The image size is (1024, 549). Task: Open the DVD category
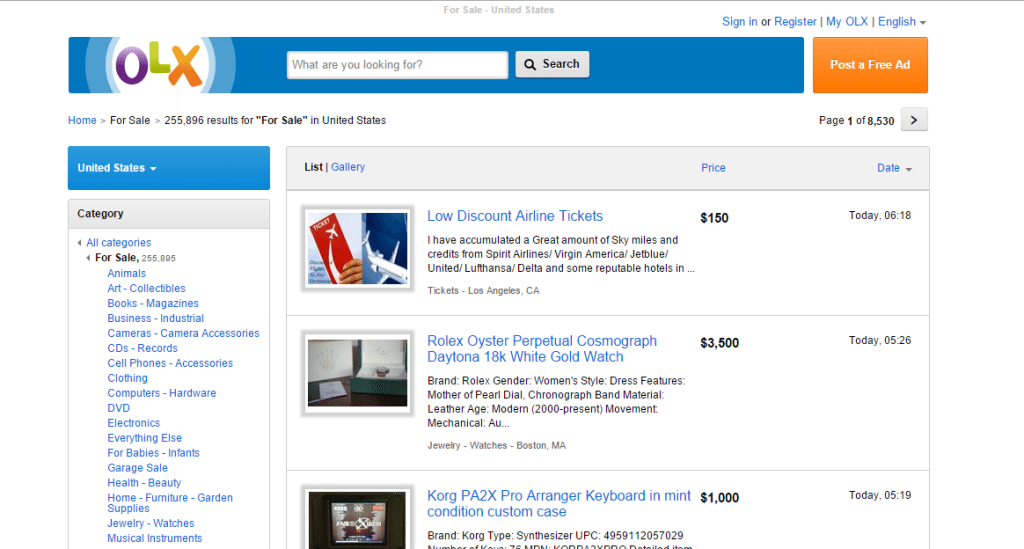(118, 409)
